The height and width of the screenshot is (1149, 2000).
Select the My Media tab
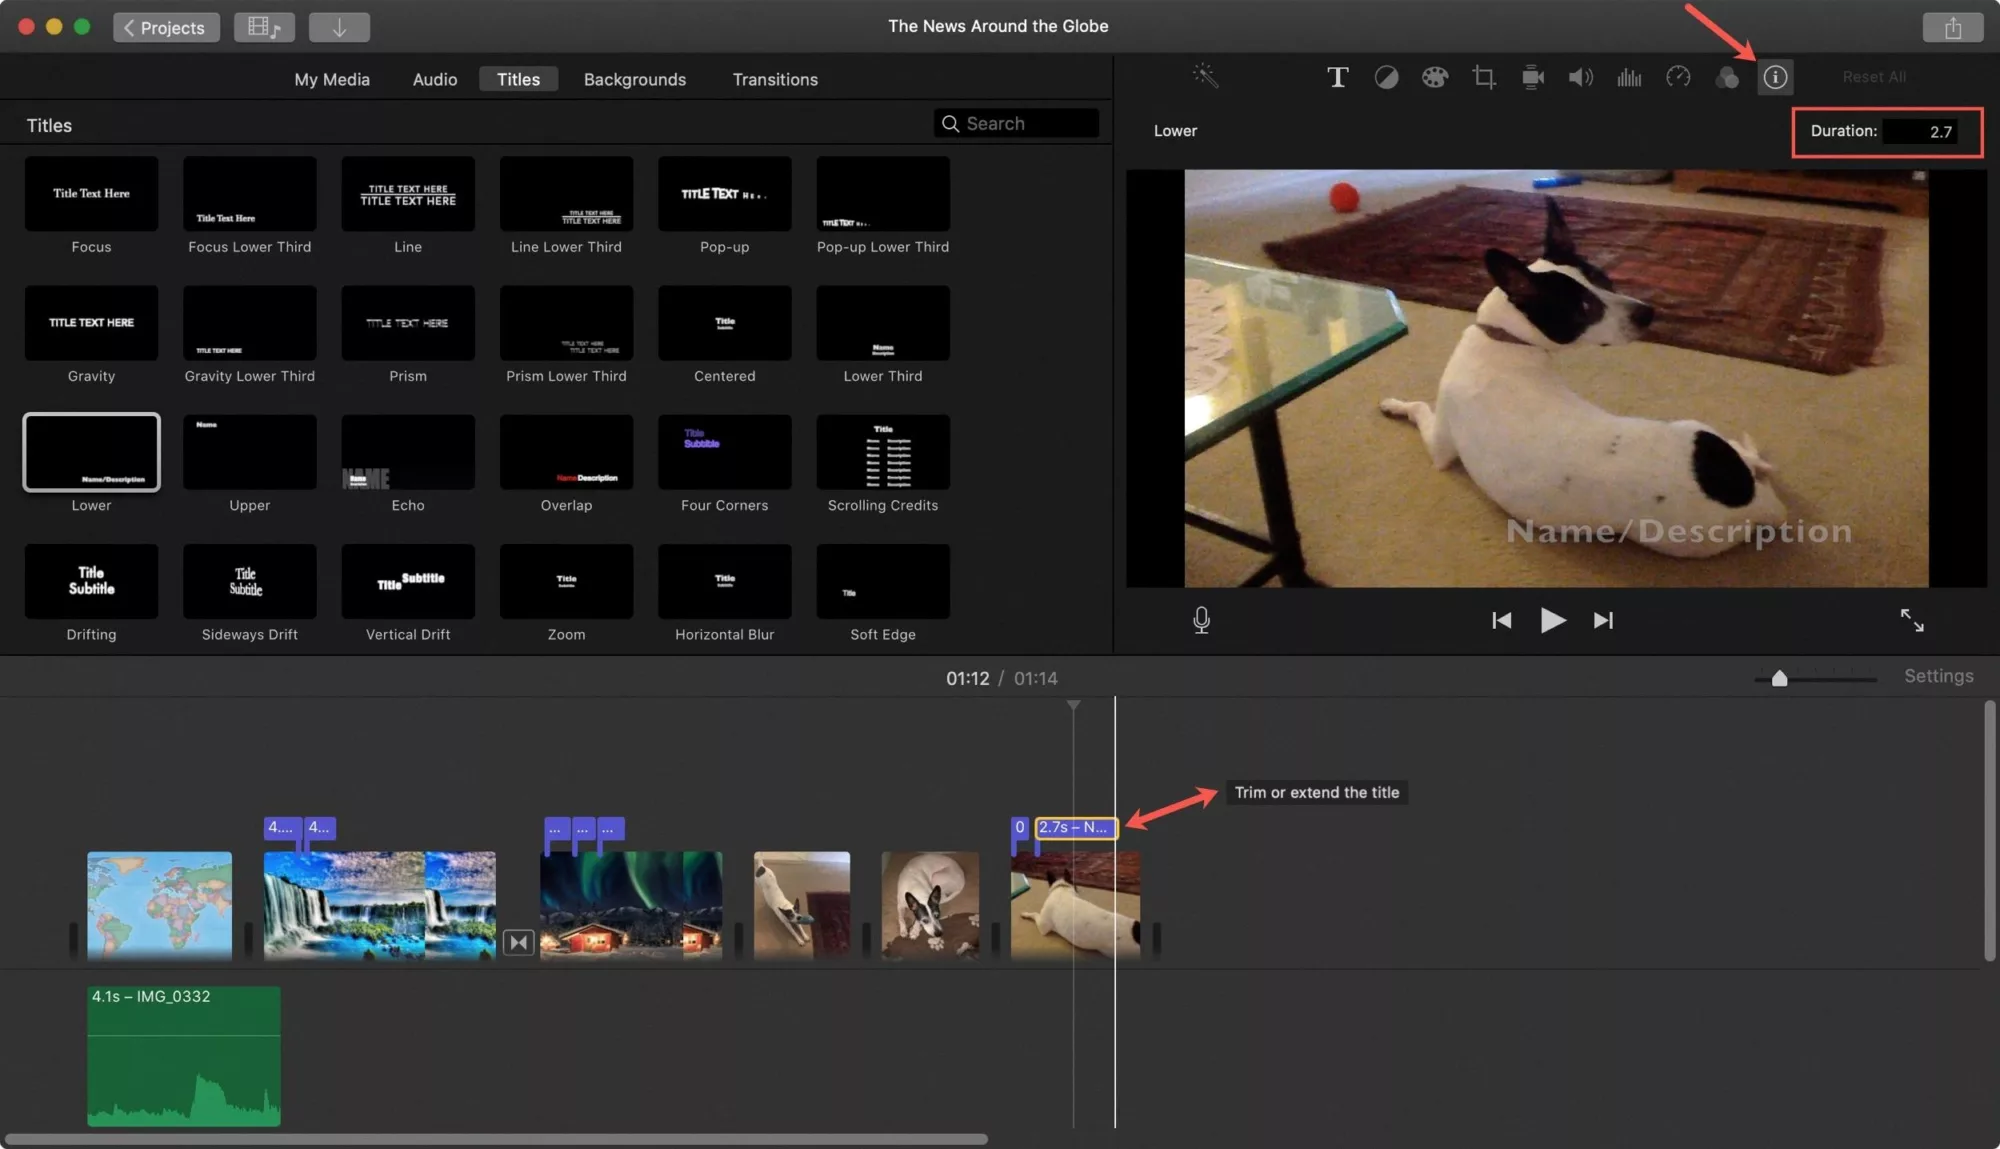tap(331, 78)
